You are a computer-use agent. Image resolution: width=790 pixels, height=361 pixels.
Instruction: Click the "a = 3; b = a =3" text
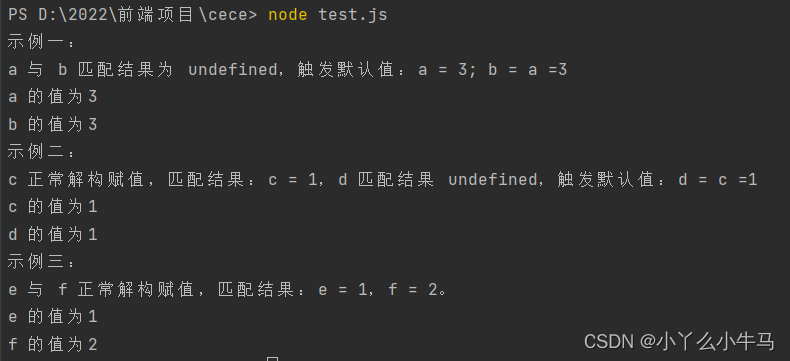[493, 69]
